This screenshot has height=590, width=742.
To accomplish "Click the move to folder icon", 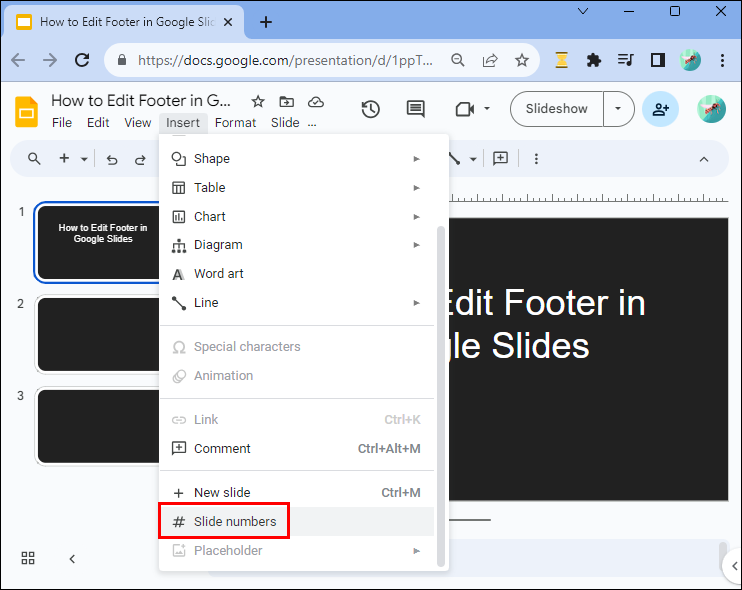I will 287,101.
